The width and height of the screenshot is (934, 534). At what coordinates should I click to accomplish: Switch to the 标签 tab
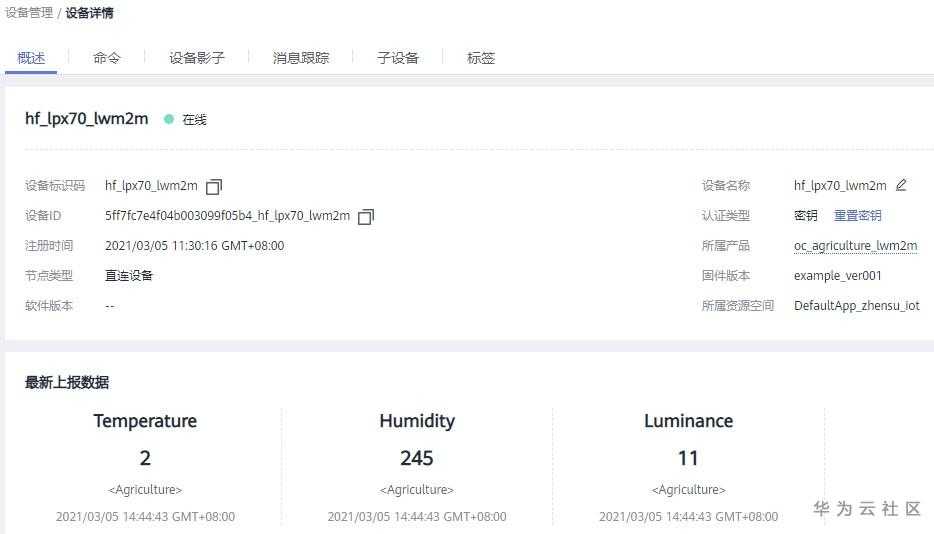[x=481, y=58]
